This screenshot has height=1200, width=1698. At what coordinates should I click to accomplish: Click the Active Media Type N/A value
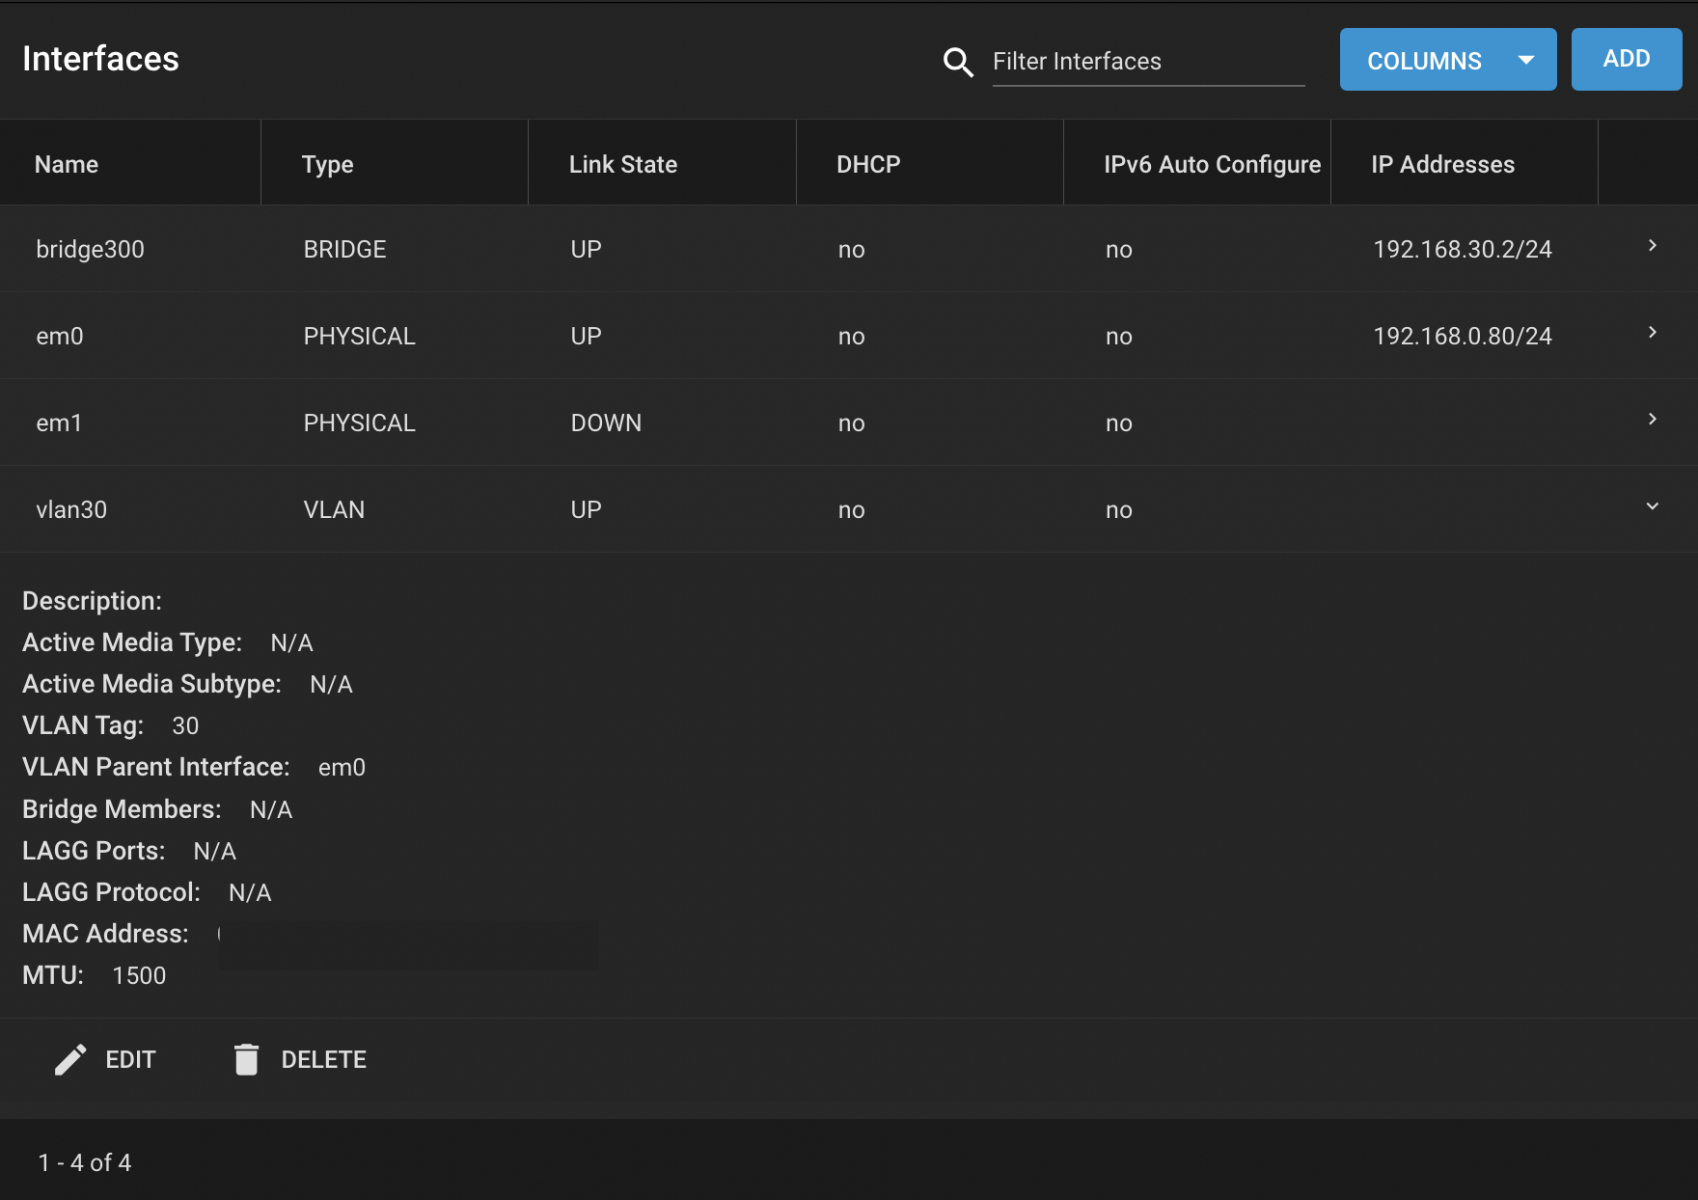click(292, 643)
